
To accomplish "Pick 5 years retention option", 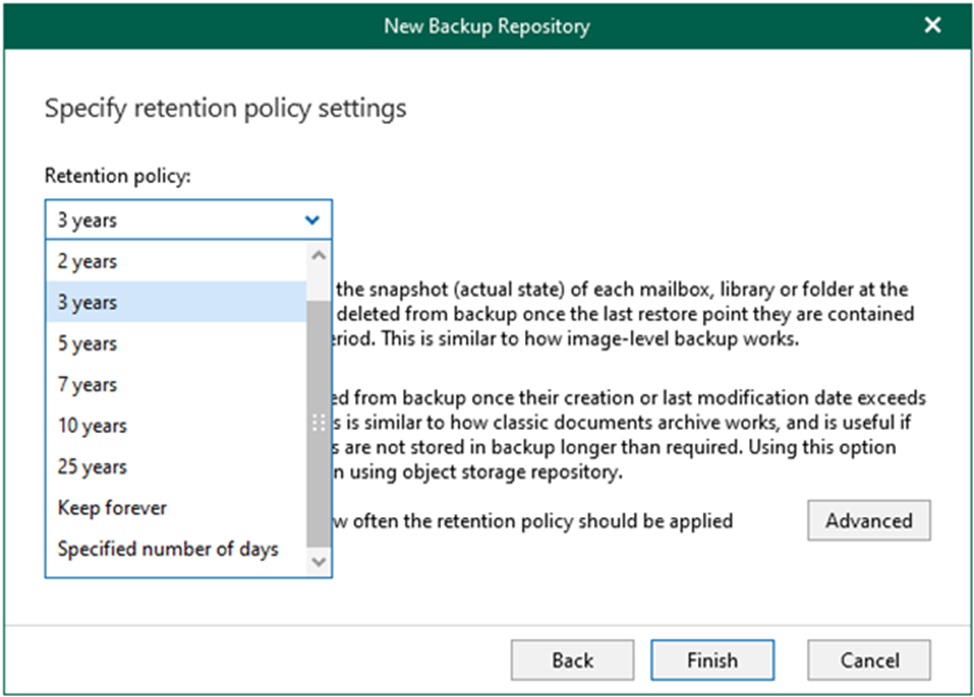I will pyautogui.click(x=176, y=343).
